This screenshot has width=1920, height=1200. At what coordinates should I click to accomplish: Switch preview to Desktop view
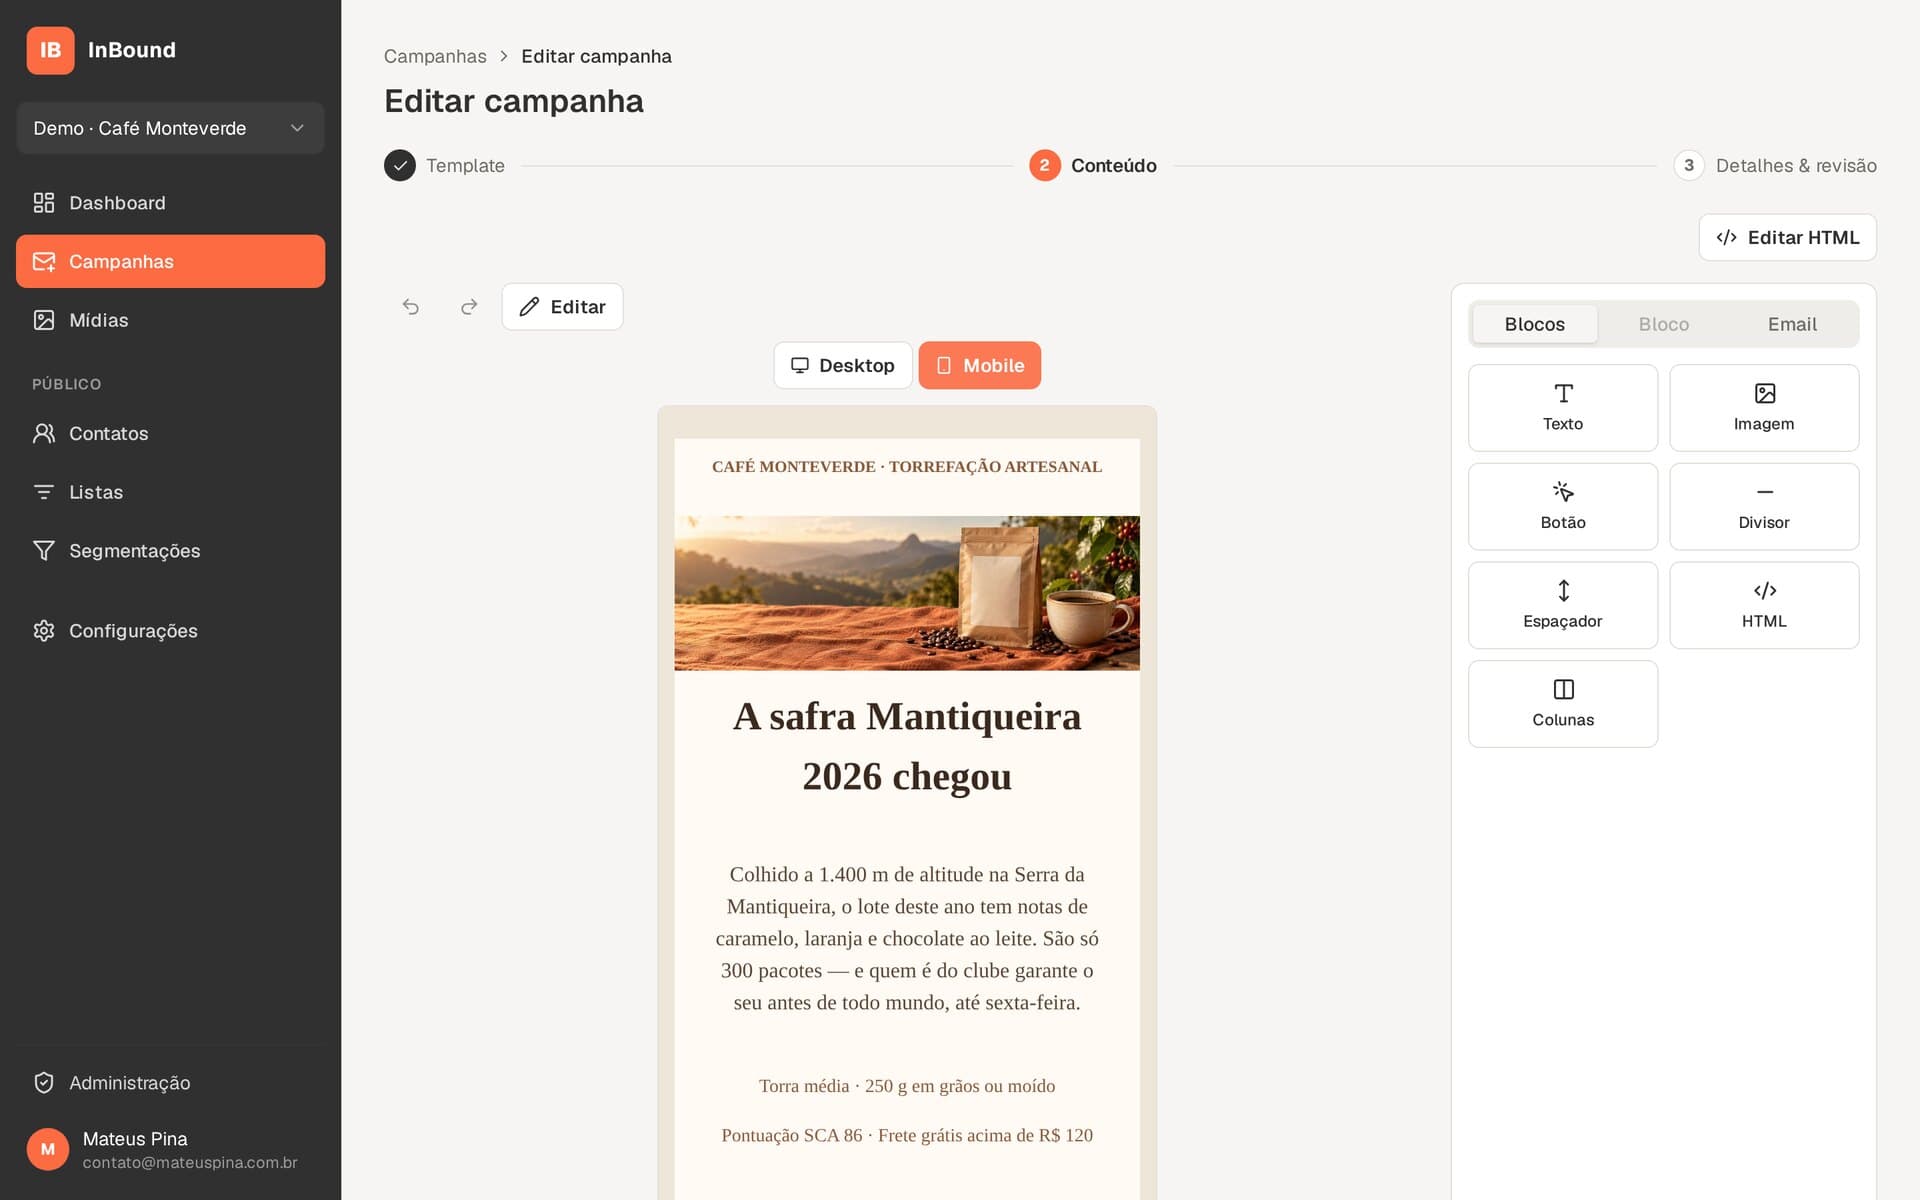click(843, 365)
